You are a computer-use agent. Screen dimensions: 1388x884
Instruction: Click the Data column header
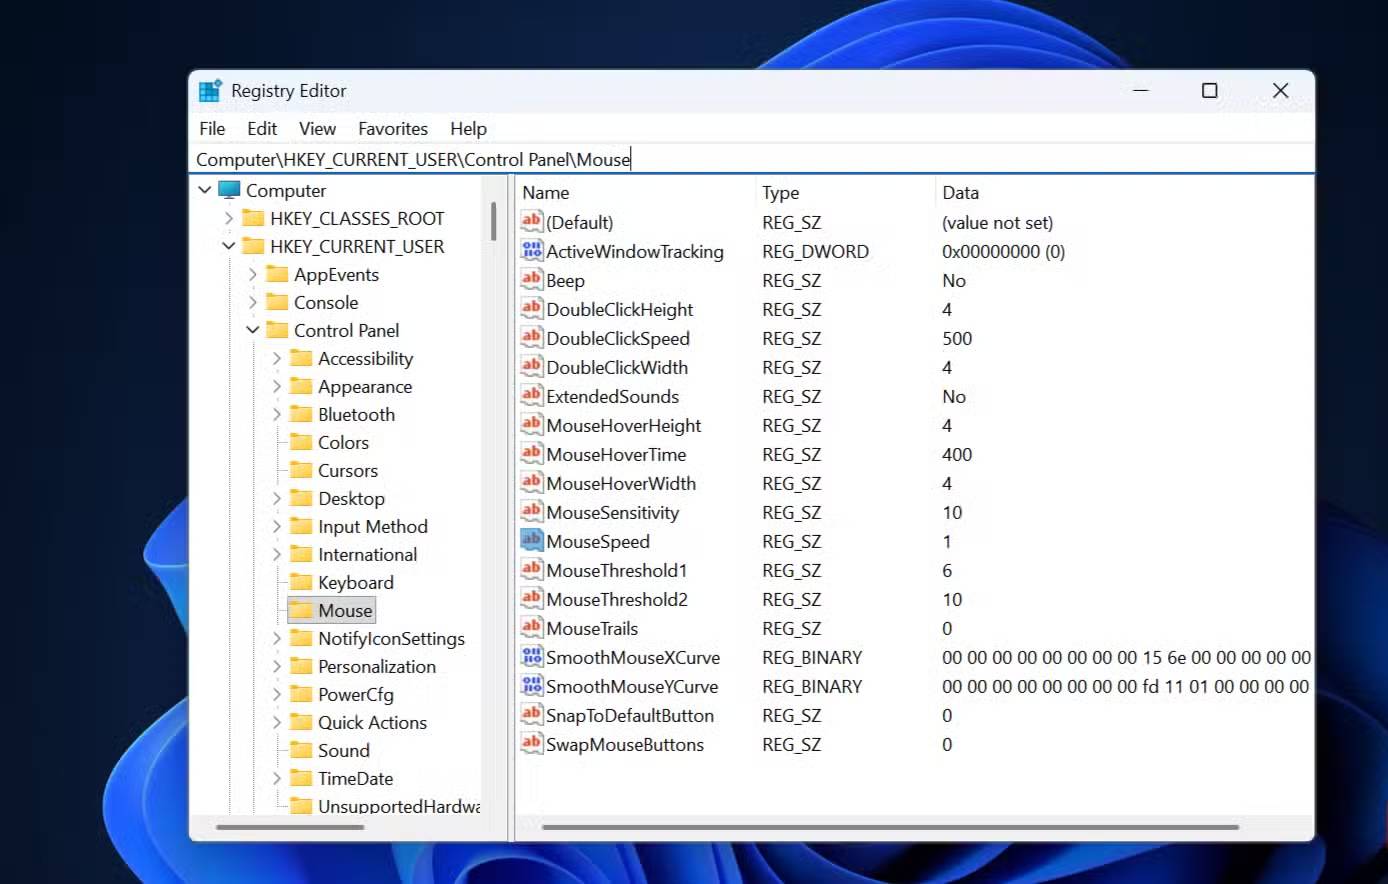click(960, 193)
